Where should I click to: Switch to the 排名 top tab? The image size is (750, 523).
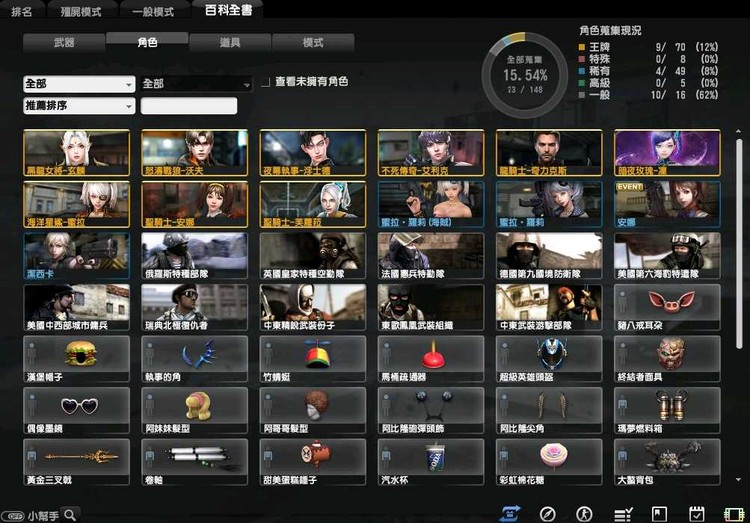pos(22,11)
